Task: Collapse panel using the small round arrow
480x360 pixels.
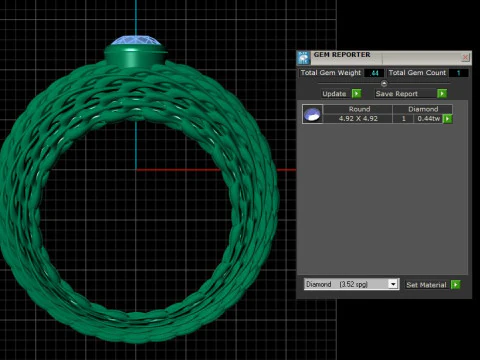Action: coord(384,83)
